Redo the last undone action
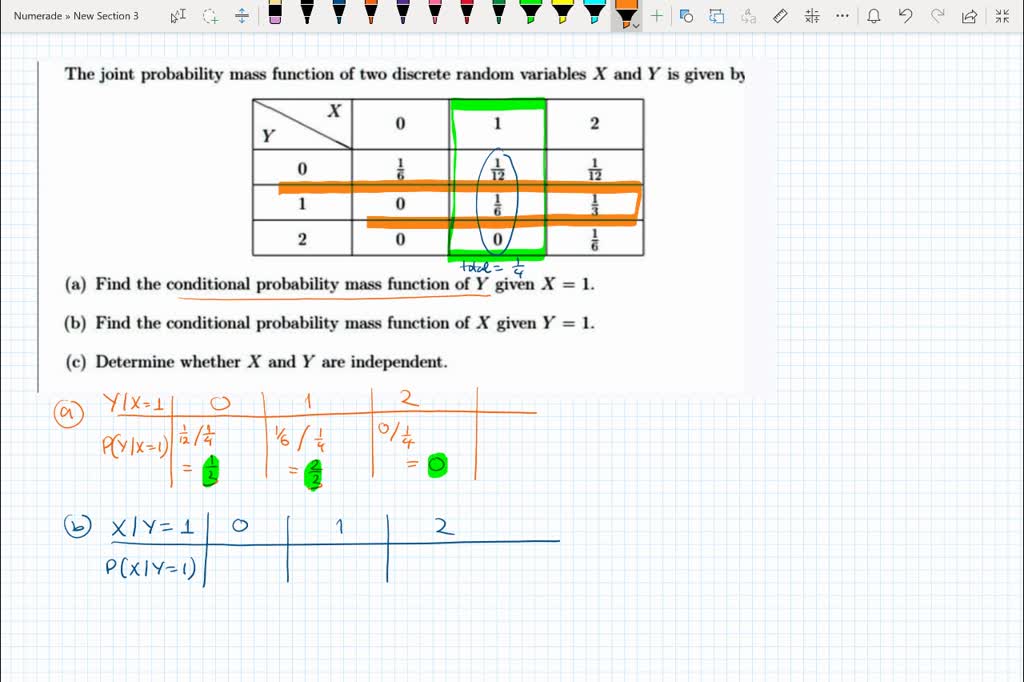Viewport: 1024px width, 682px height. click(x=938, y=16)
